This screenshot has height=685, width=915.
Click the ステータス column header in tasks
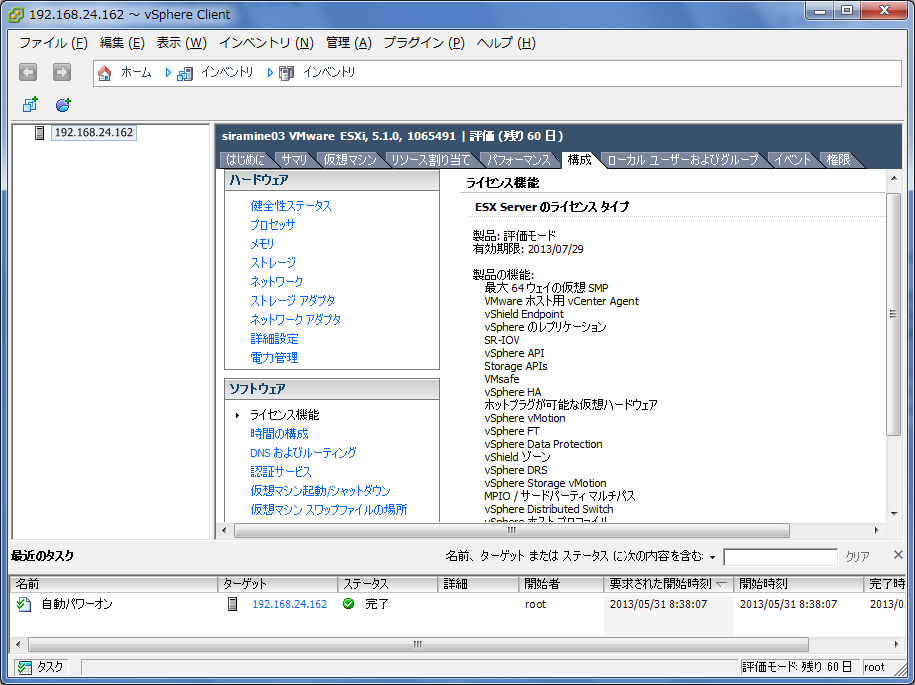[387, 583]
